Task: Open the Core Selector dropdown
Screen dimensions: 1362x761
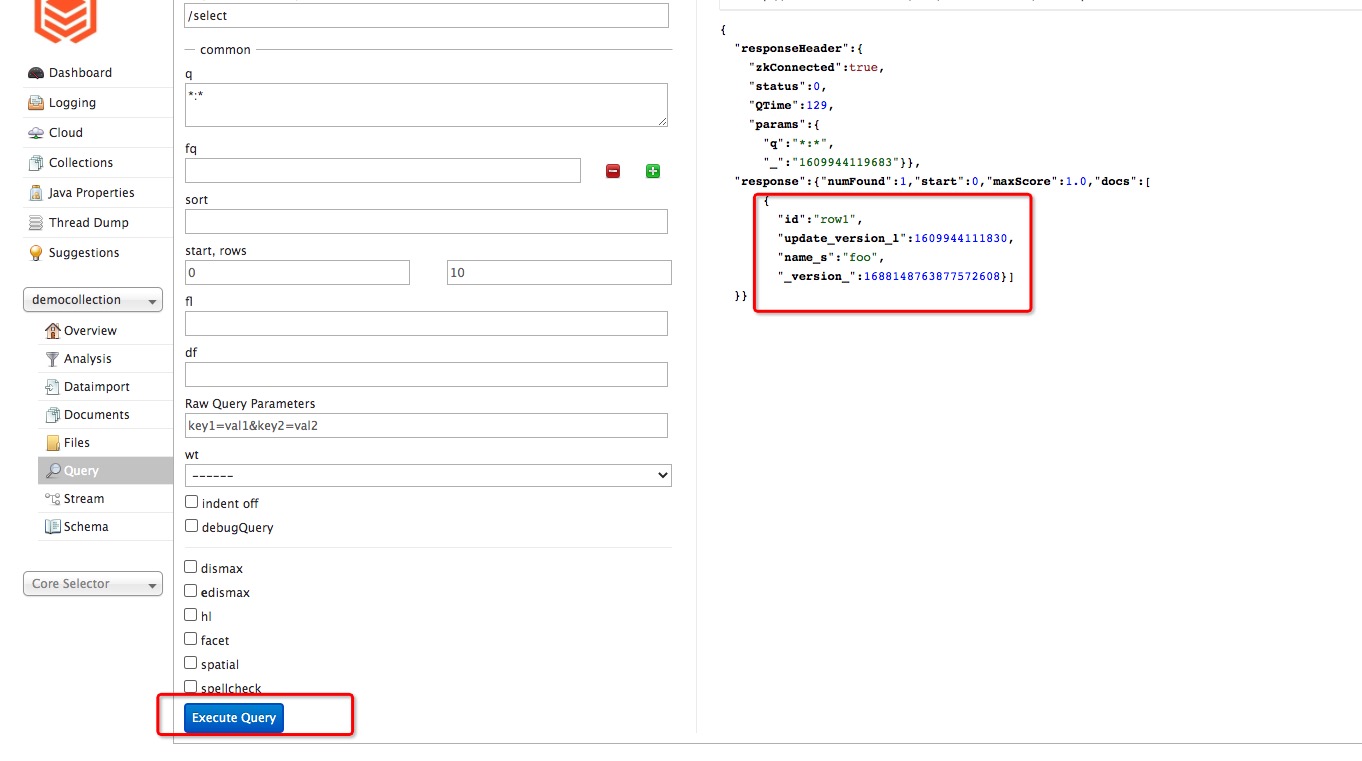Action: [x=92, y=583]
